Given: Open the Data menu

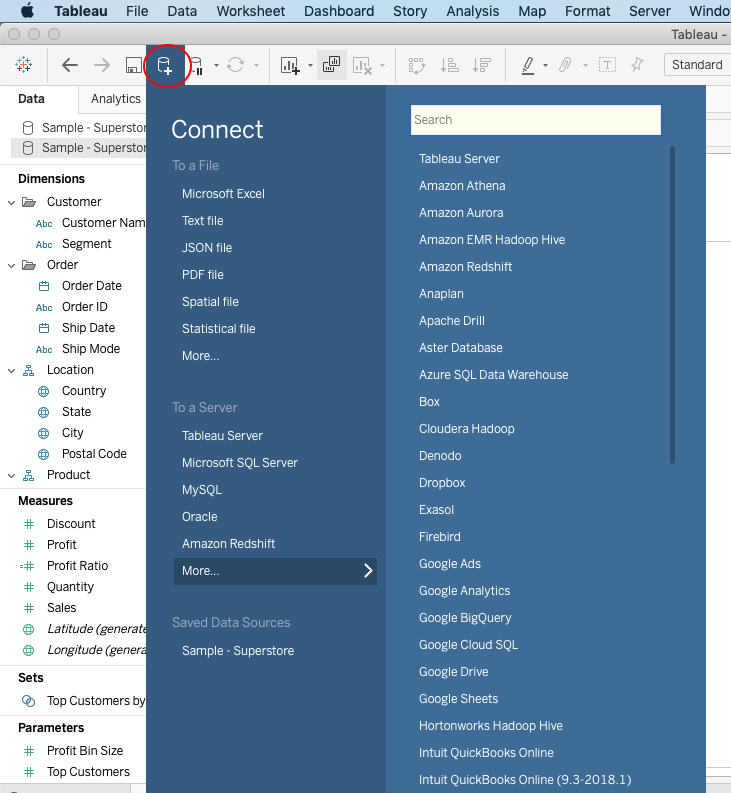Looking at the screenshot, I should [x=182, y=11].
